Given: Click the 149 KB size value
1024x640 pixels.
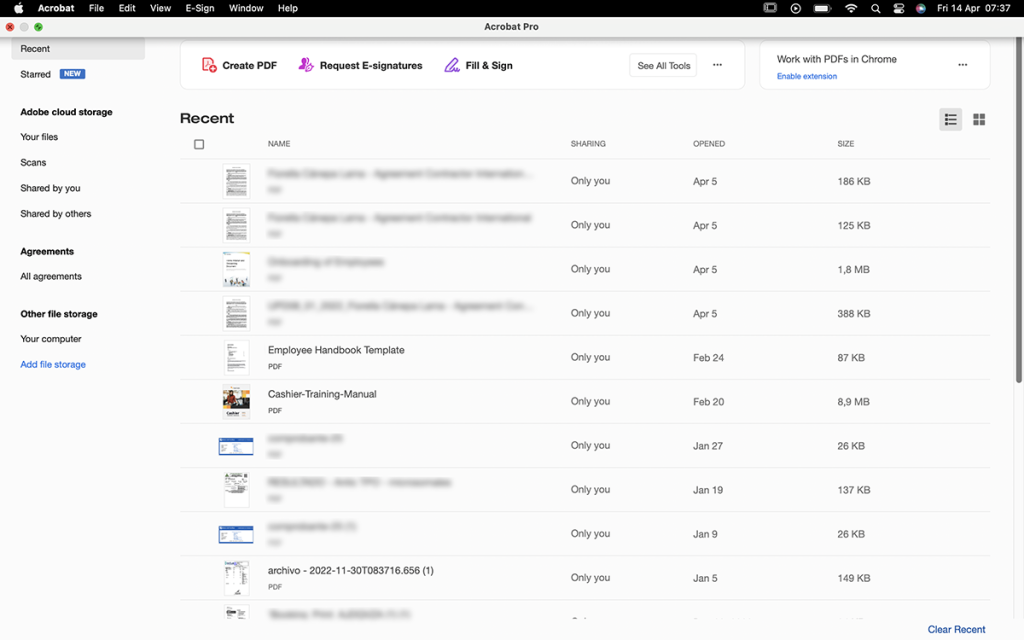Looking at the screenshot, I should tap(854, 578).
